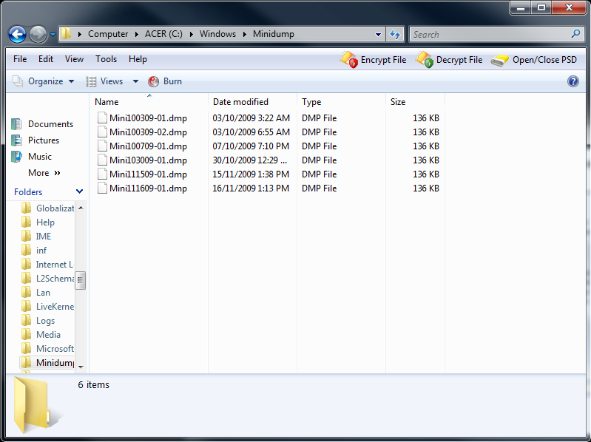Click the folder tree scrollbar thumb
This screenshot has height=442, width=591.
pos(81,280)
